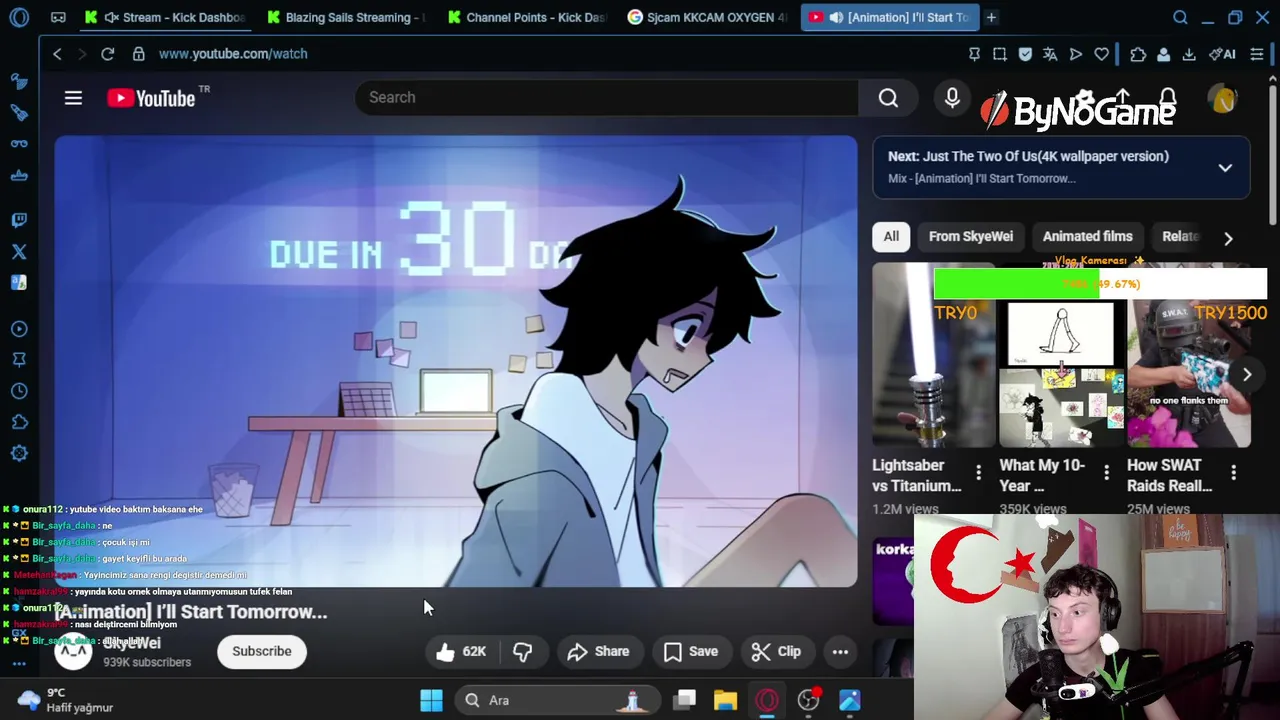Select the Animated films filter chip

pyautogui.click(x=1087, y=236)
